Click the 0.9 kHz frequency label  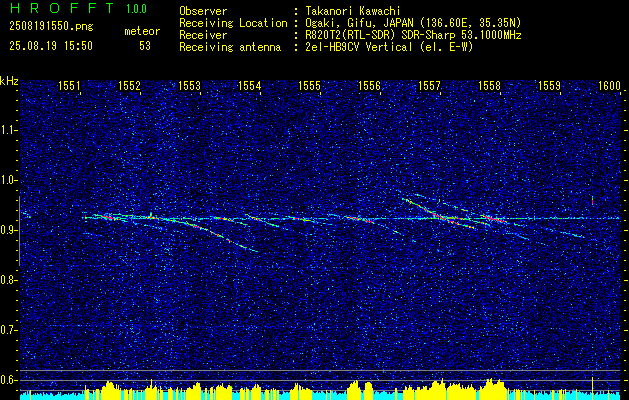click(8, 230)
